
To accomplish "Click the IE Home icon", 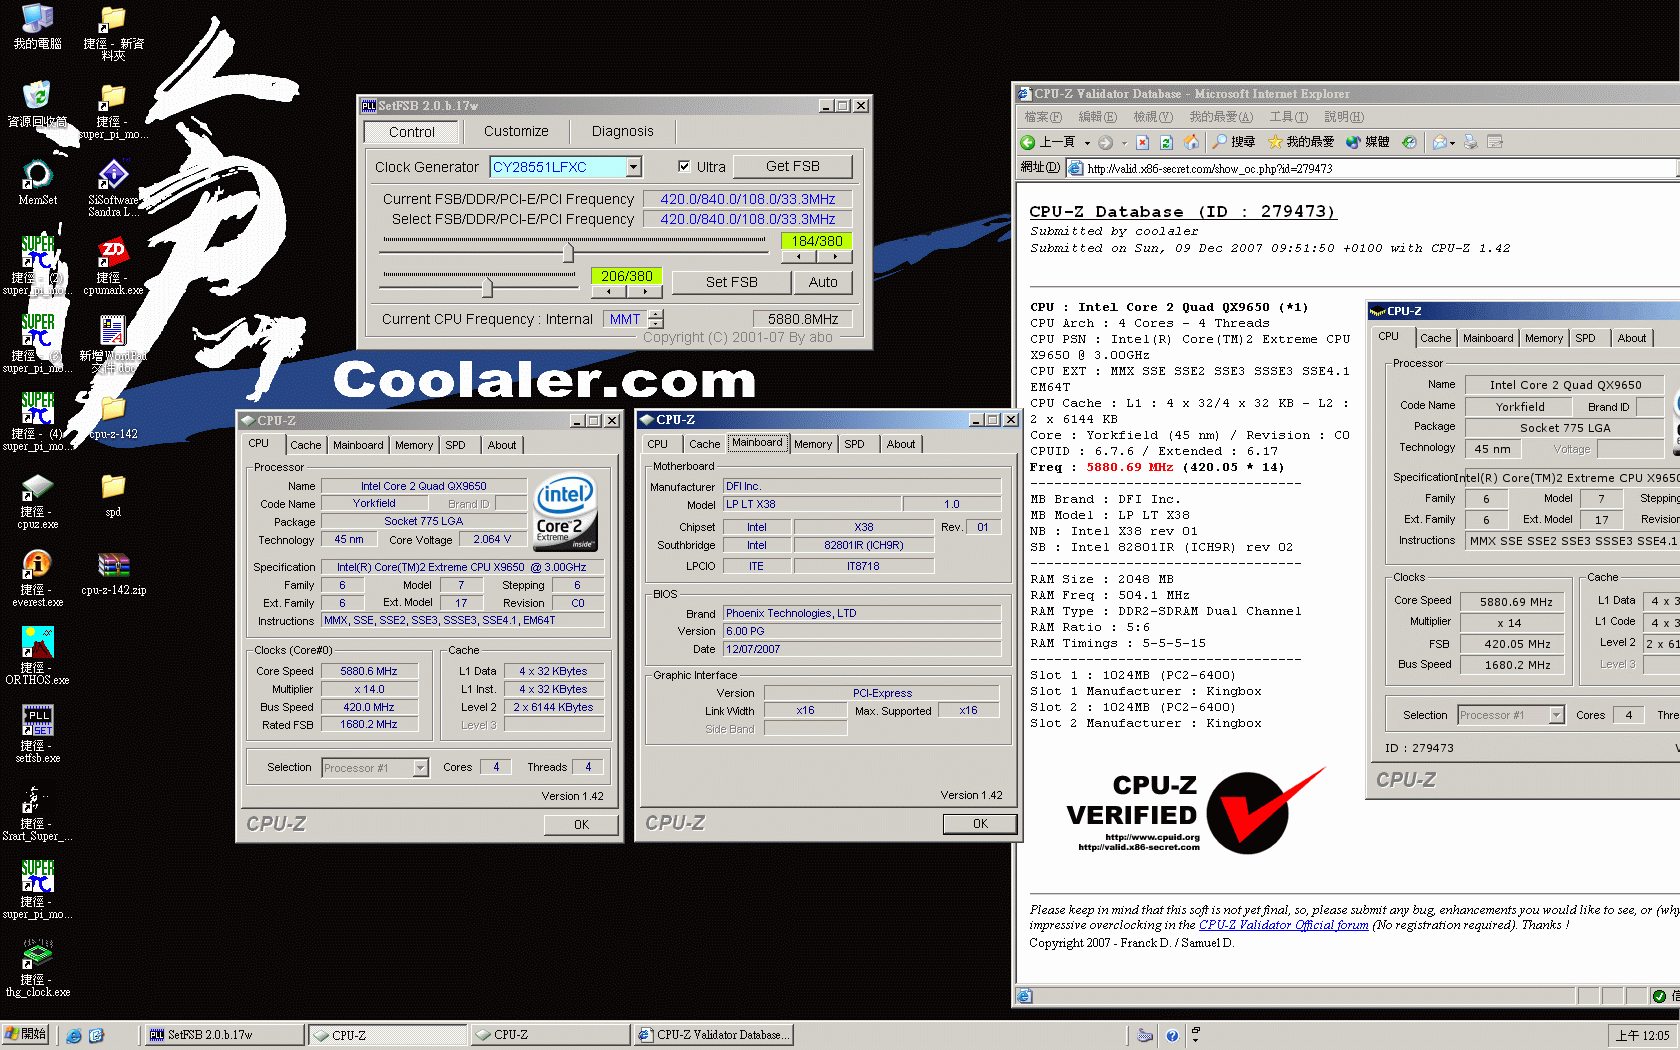I will [1191, 142].
